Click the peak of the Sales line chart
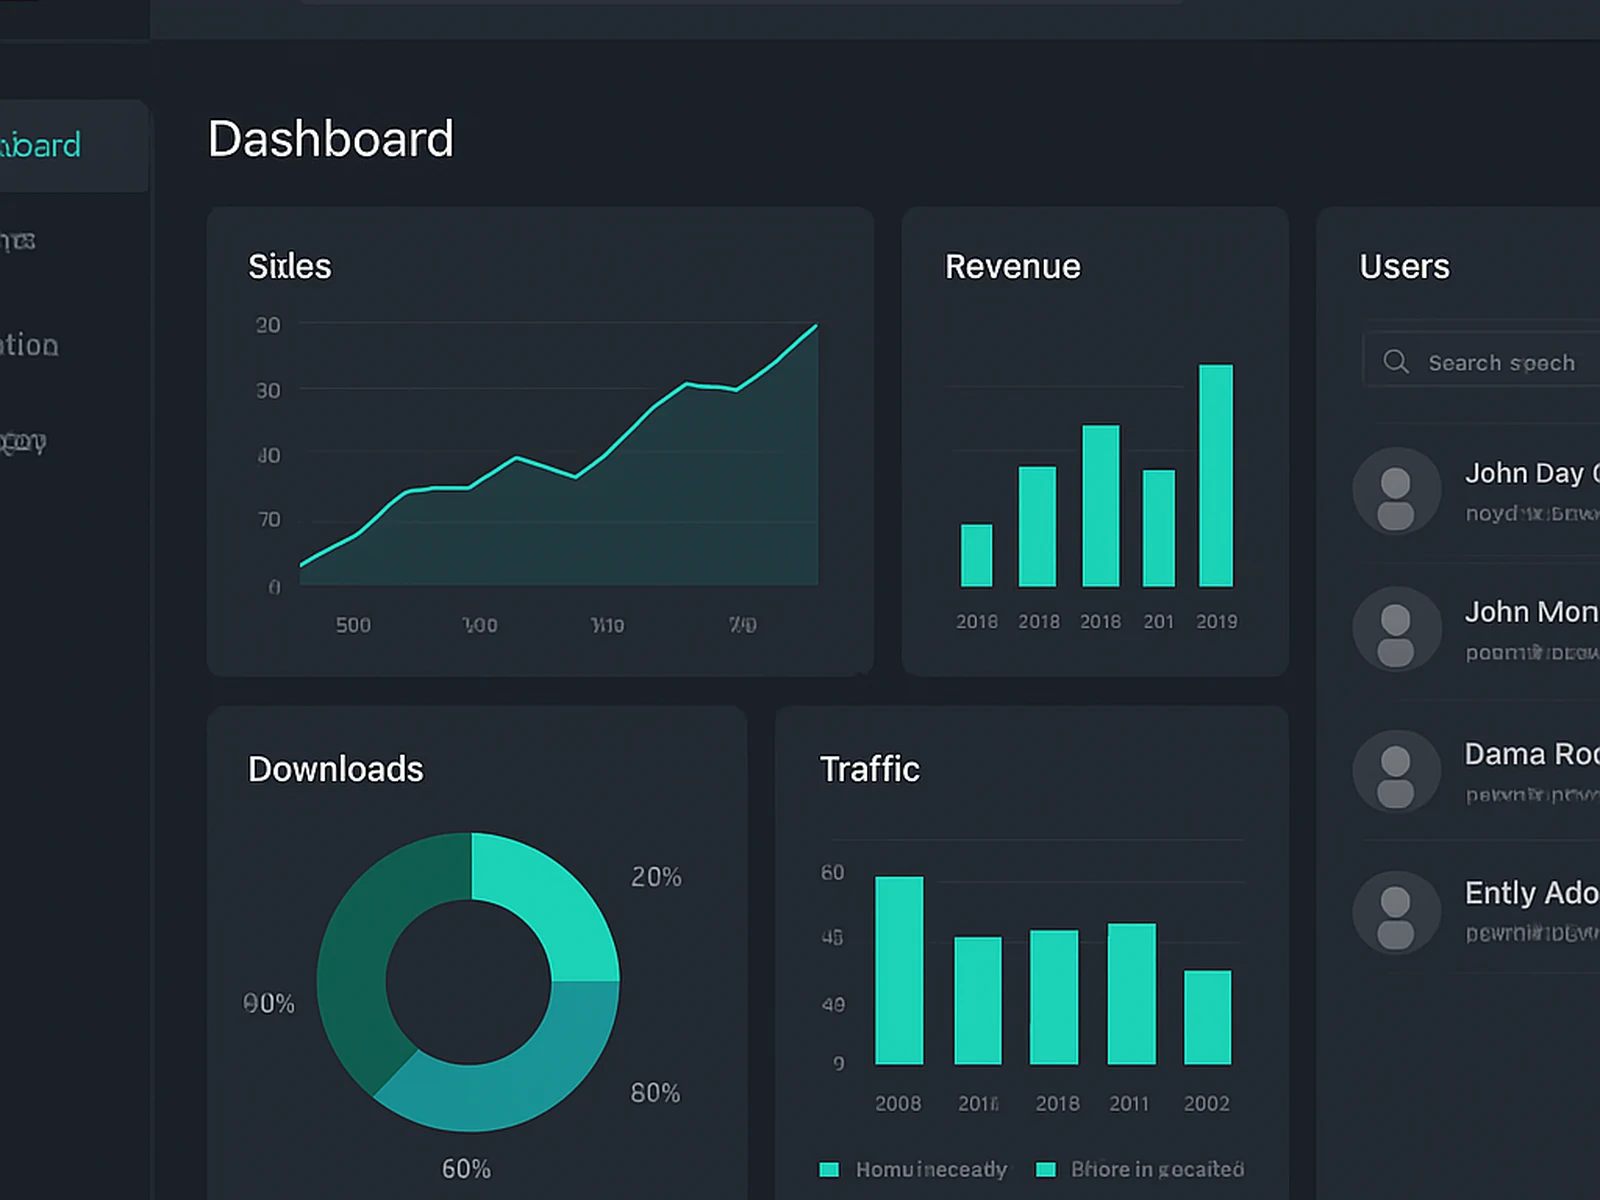Image resolution: width=1600 pixels, height=1200 pixels. coord(815,327)
